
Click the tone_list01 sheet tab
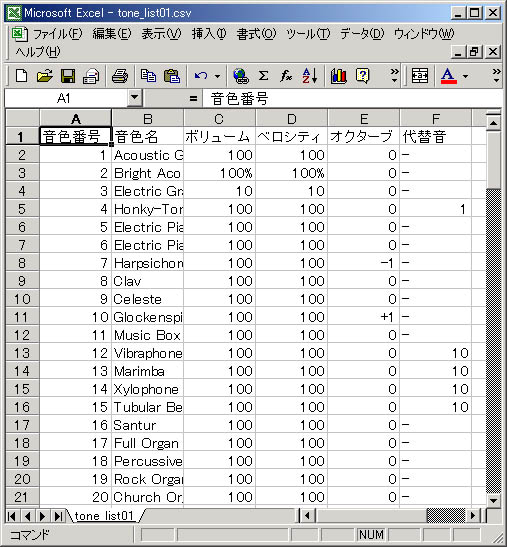tap(104, 516)
